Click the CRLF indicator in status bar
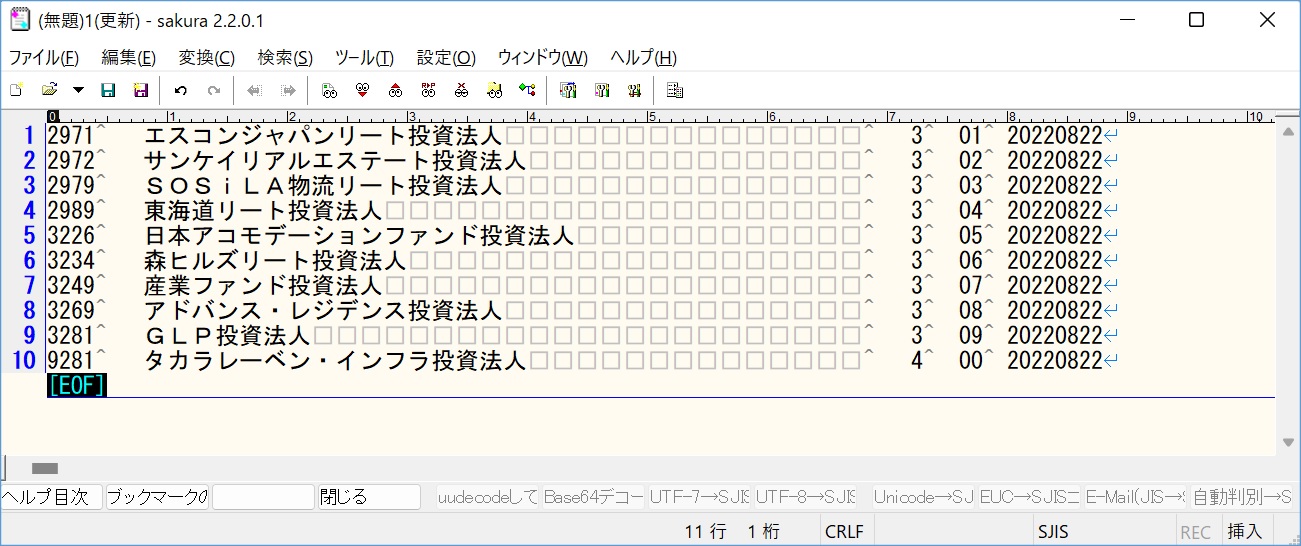The image size is (1301, 546). coord(845,532)
